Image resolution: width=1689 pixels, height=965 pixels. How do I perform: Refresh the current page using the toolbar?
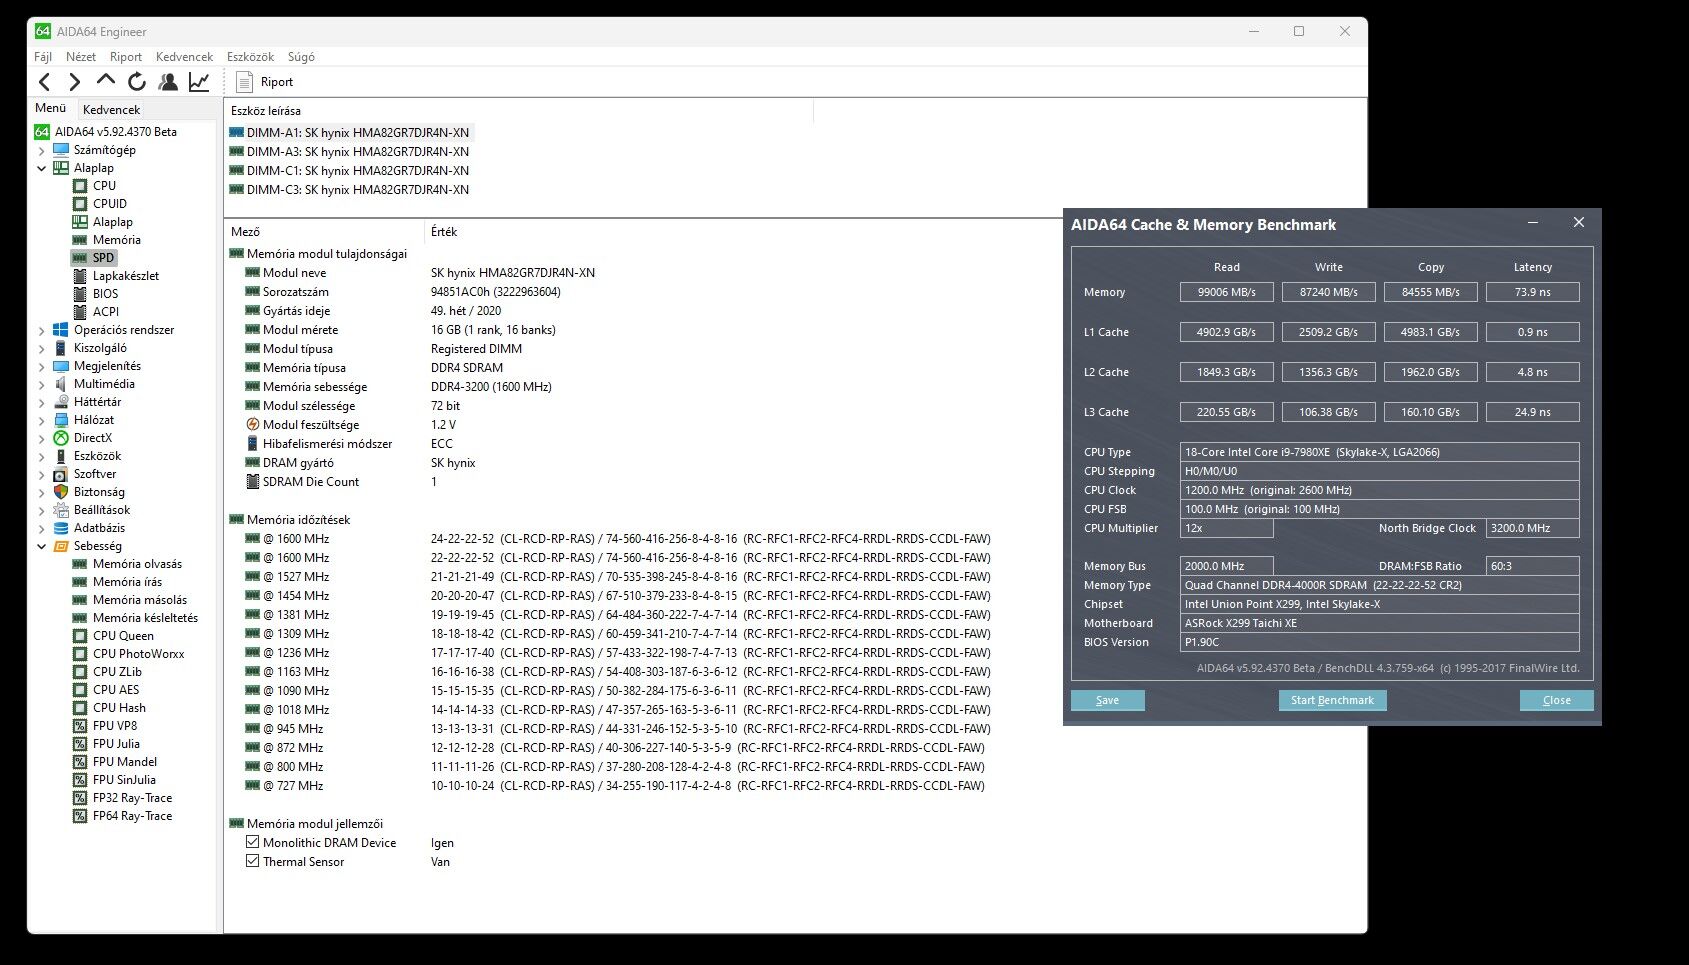(137, 82)
